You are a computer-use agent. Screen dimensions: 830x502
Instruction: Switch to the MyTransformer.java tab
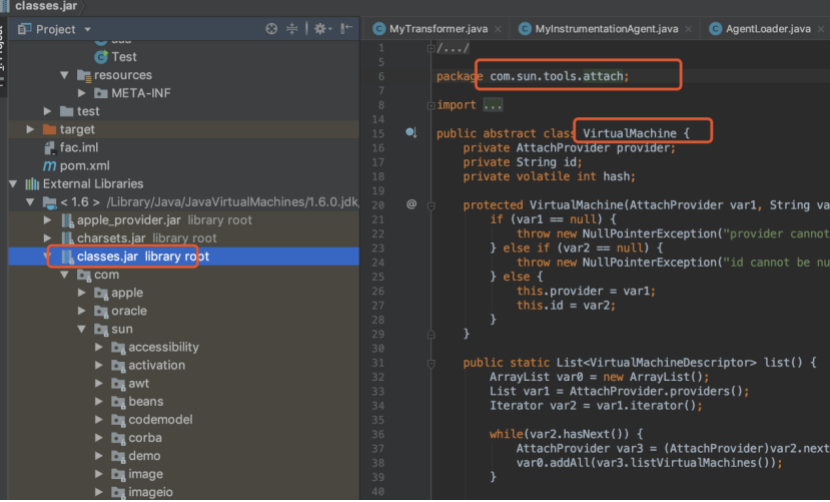coord(438,29)
